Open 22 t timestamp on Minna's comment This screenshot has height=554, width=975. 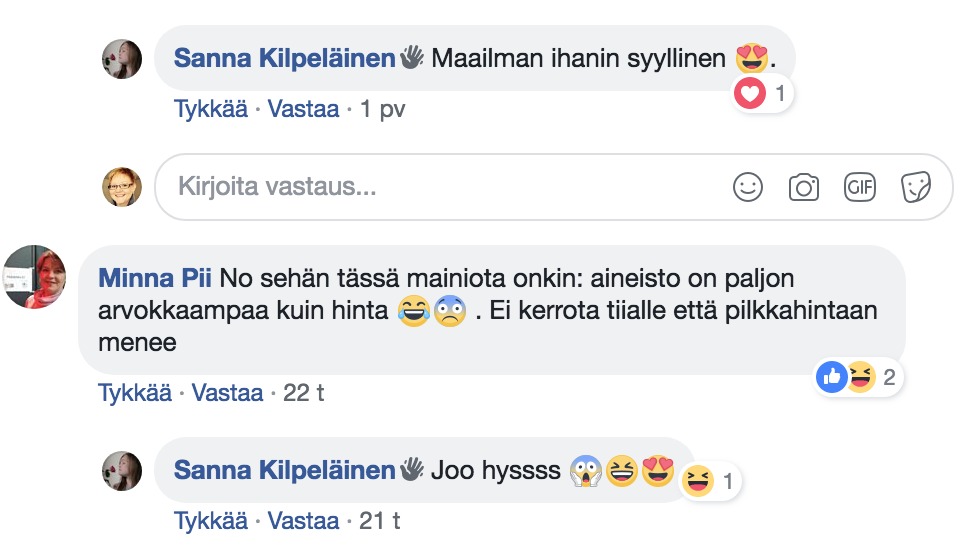[x=303, y=393]
